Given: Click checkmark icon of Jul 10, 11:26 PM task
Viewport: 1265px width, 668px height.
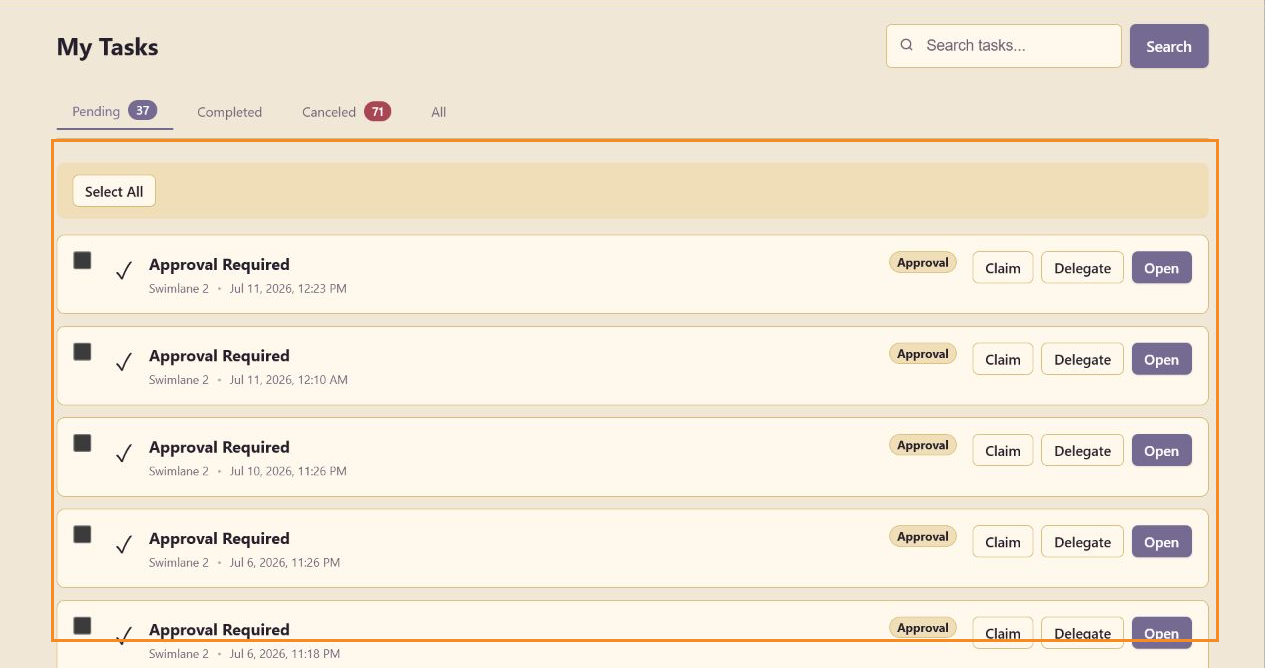Looking at the screenshot, I should [x=124, y=454].
